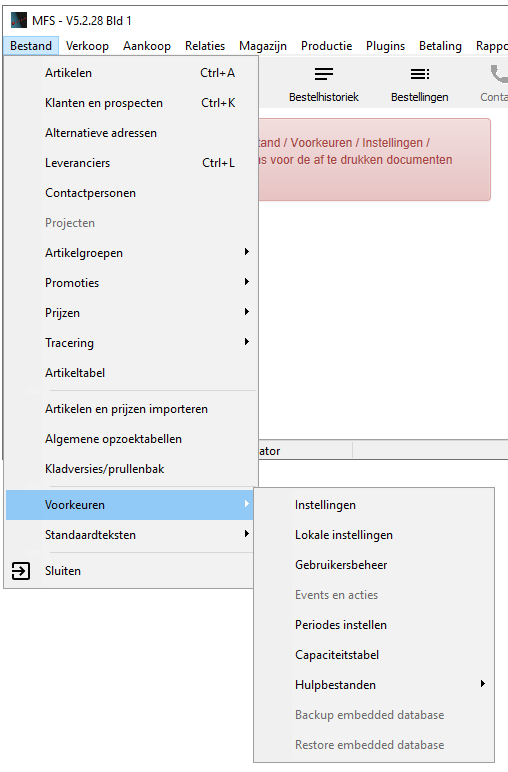This screenshot has height=772, width=508.
Task: Click the pink Voorkeuren / Instellingen notification banner
Action: (x=375, y=160)
